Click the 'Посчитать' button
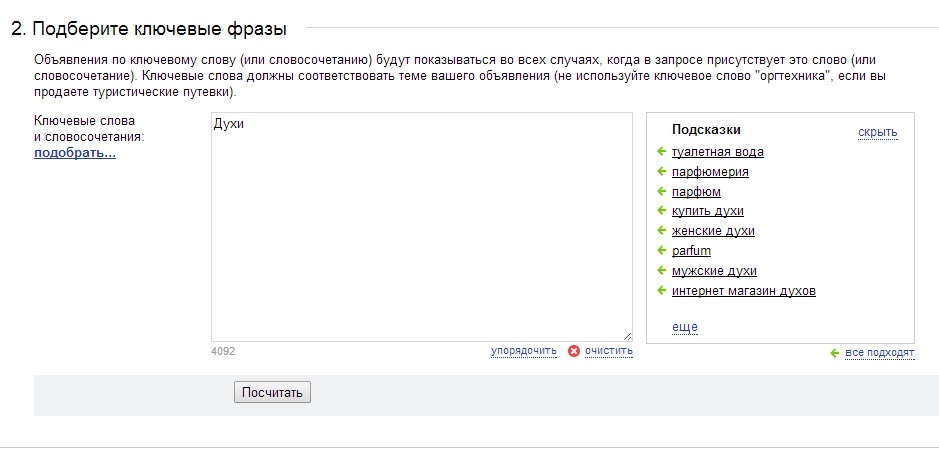The height and width of the screenshot is (453, 939). [272, 392]
